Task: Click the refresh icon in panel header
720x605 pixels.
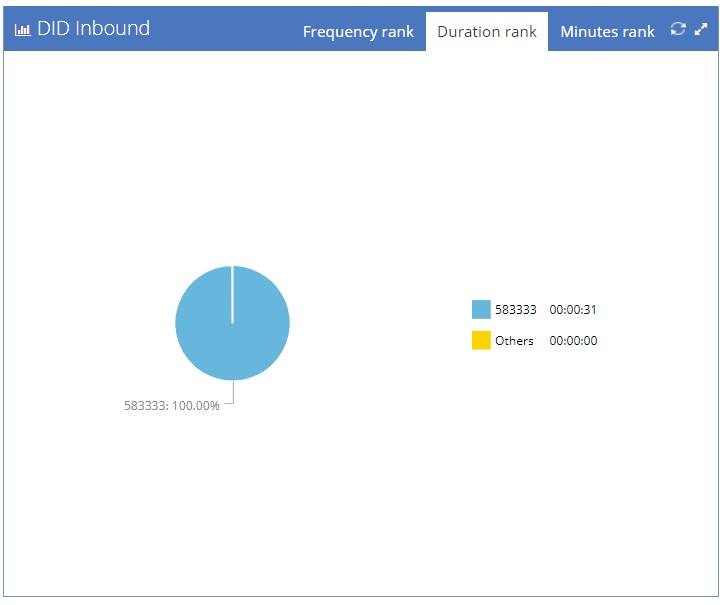Action: 678,29
